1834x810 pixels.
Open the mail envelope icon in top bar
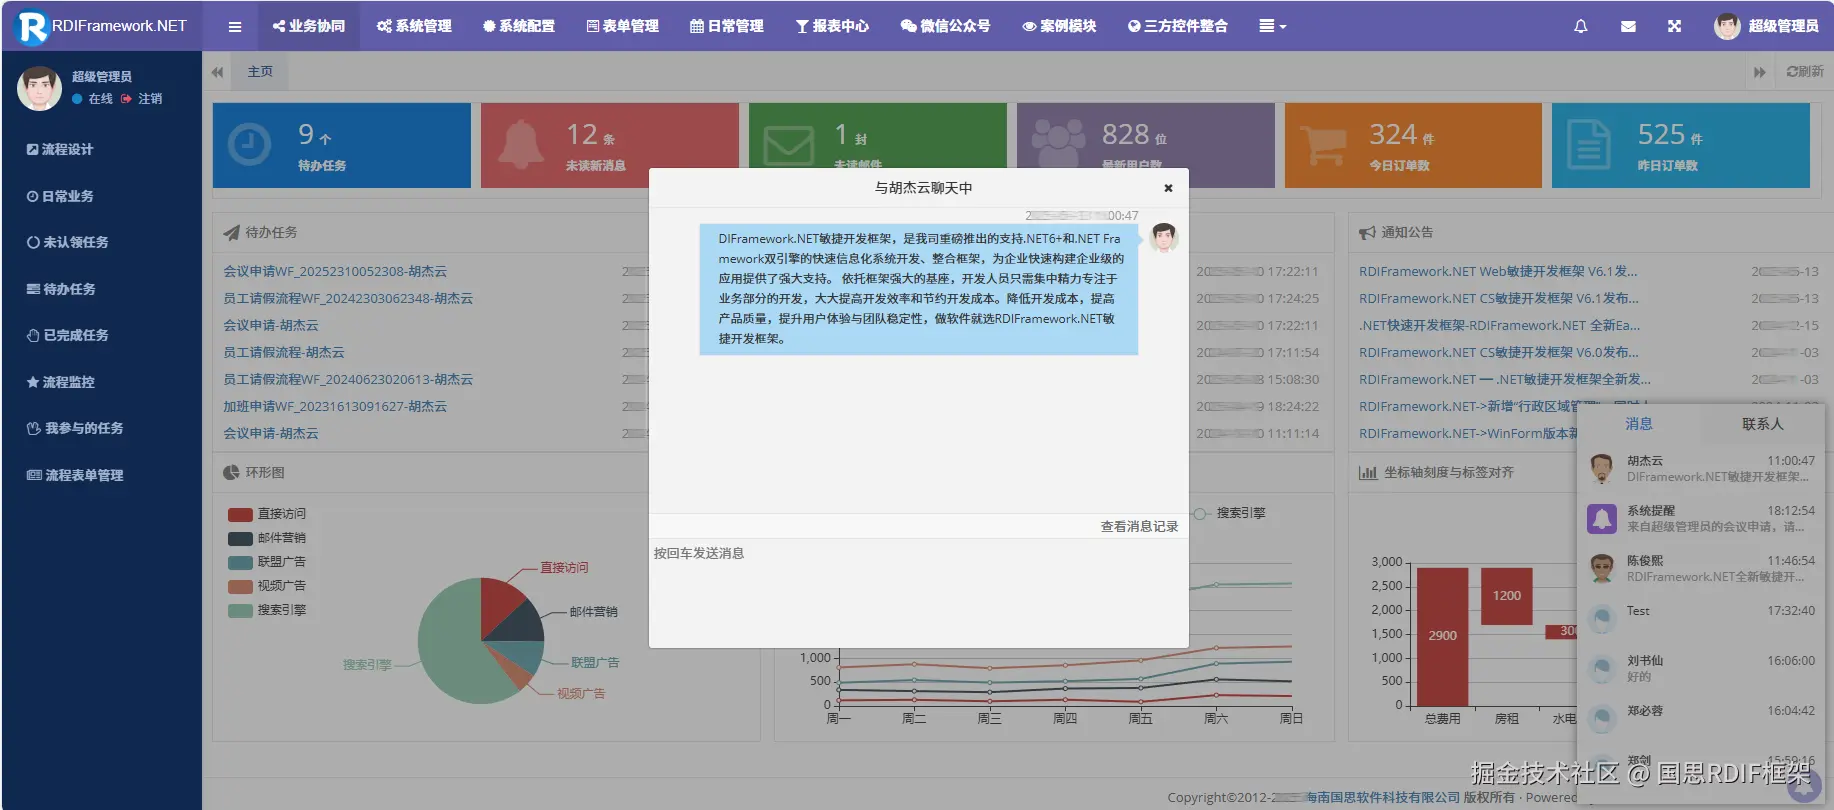click(x=1628, y=26)
